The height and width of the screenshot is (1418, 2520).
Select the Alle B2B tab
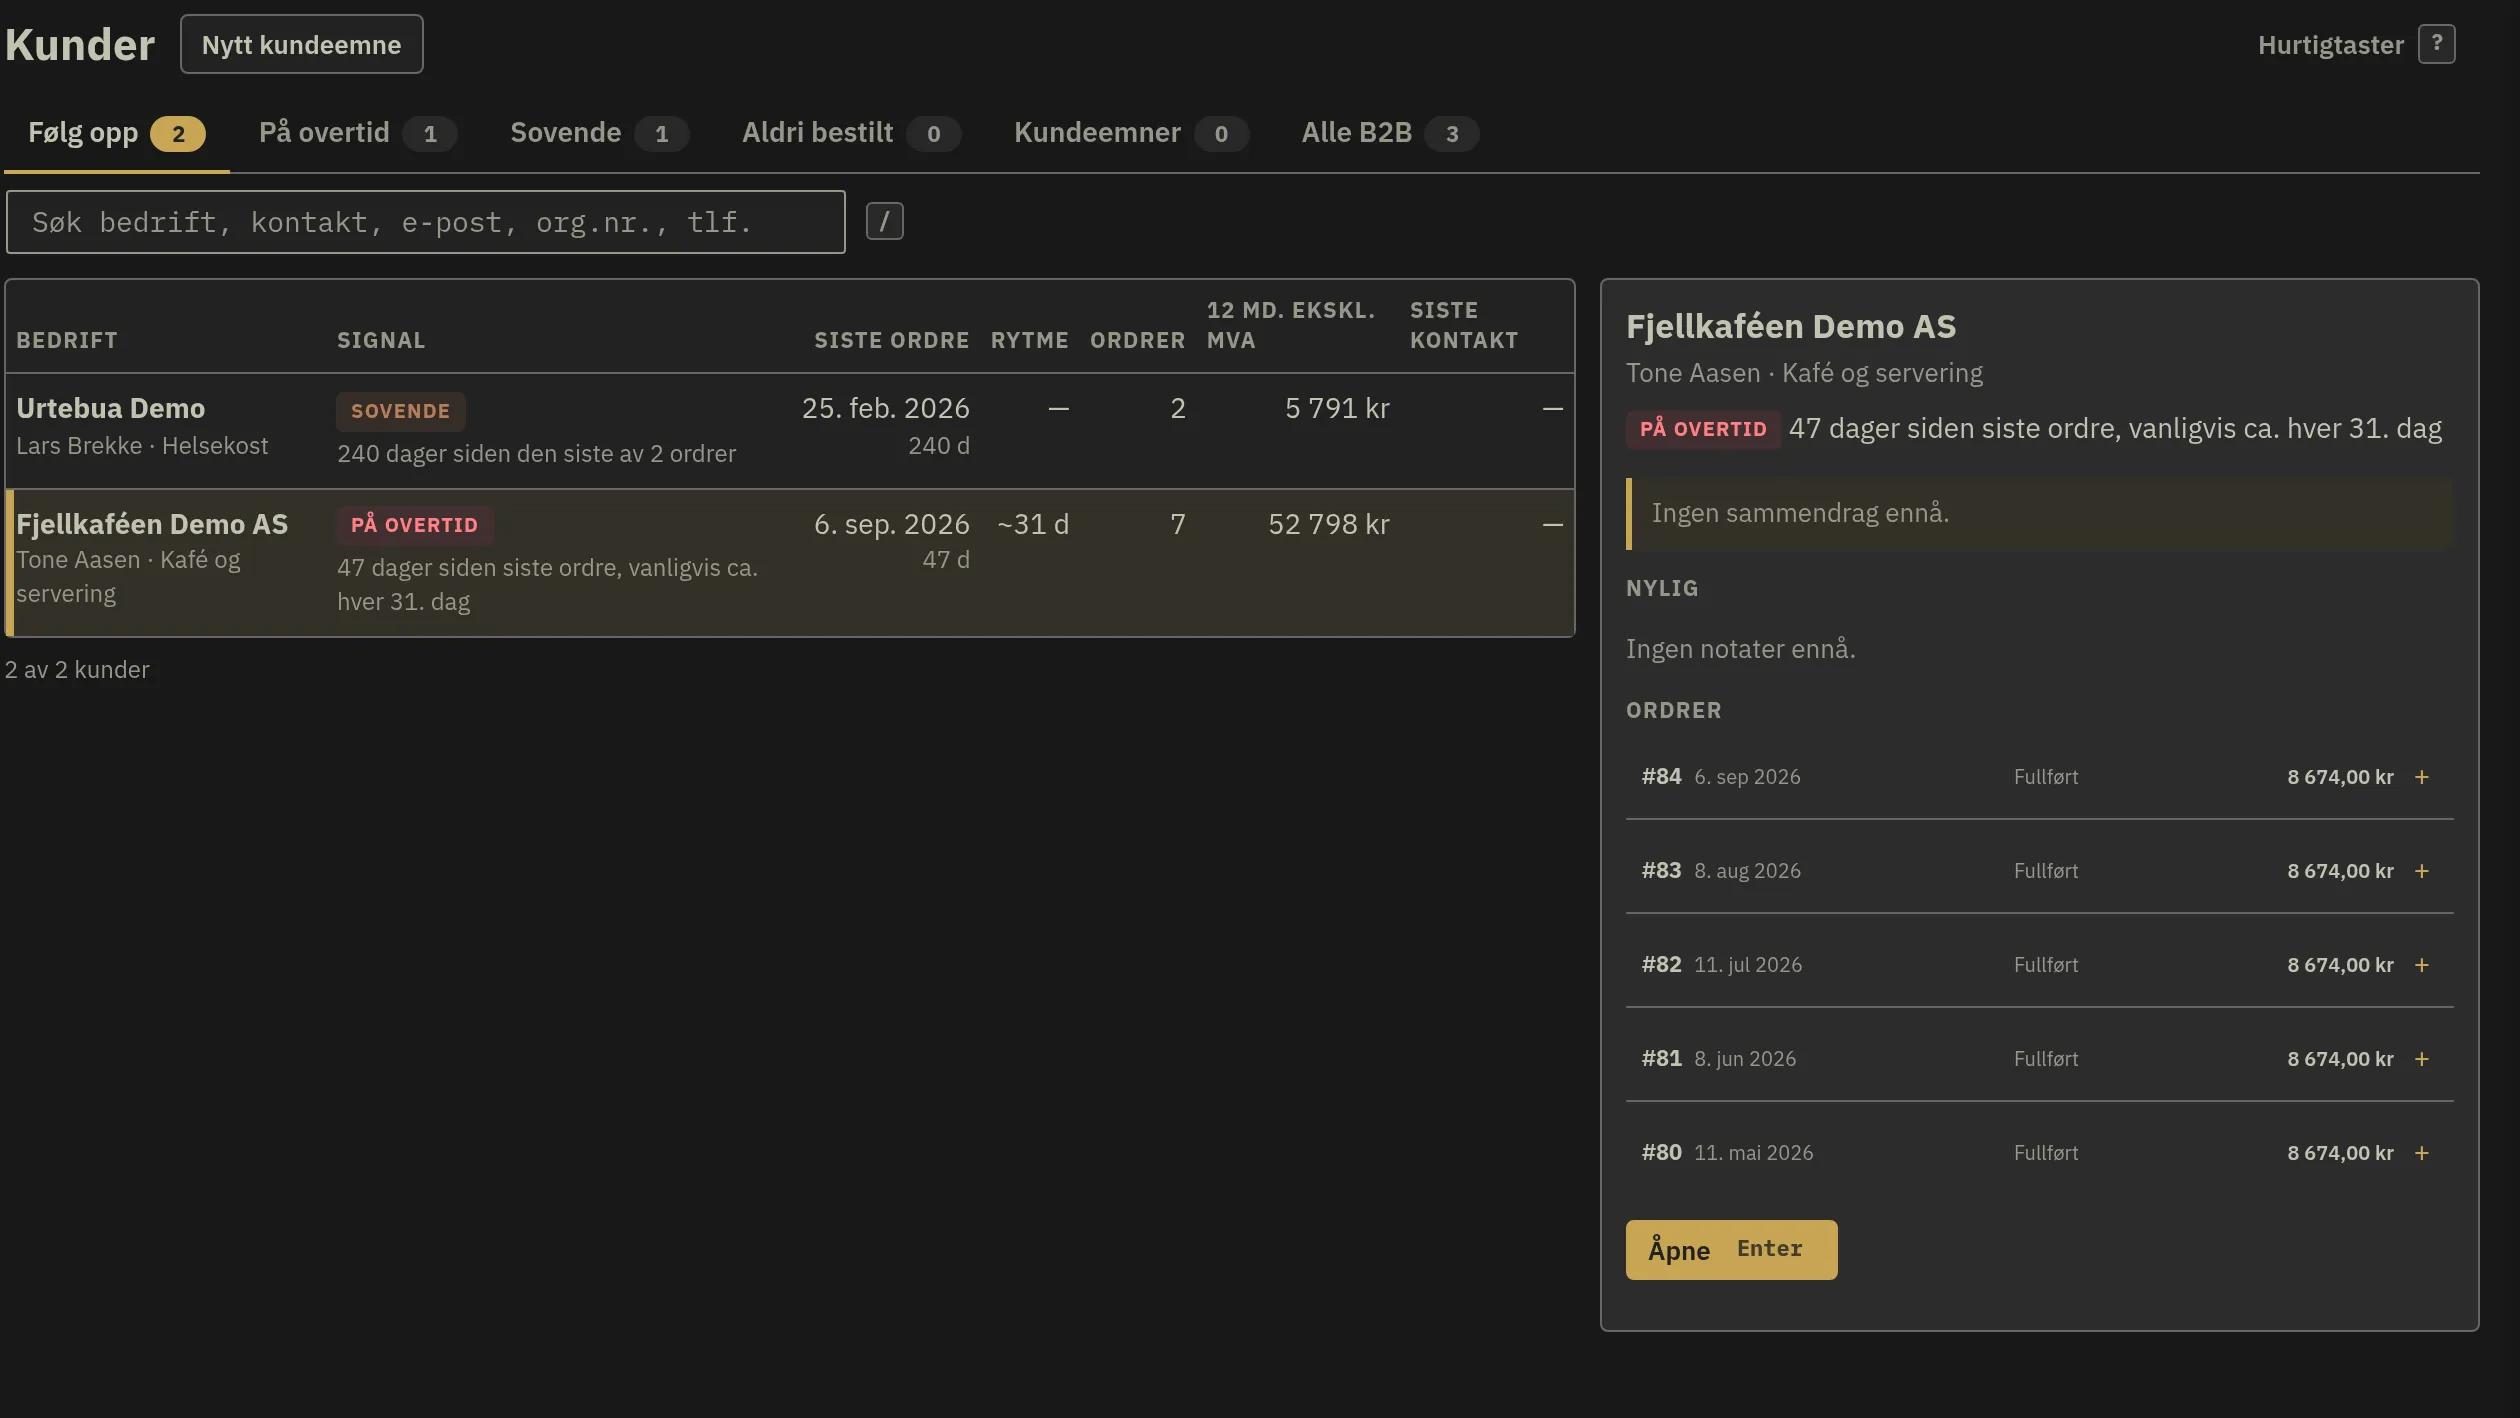(x=1389, y=133)
